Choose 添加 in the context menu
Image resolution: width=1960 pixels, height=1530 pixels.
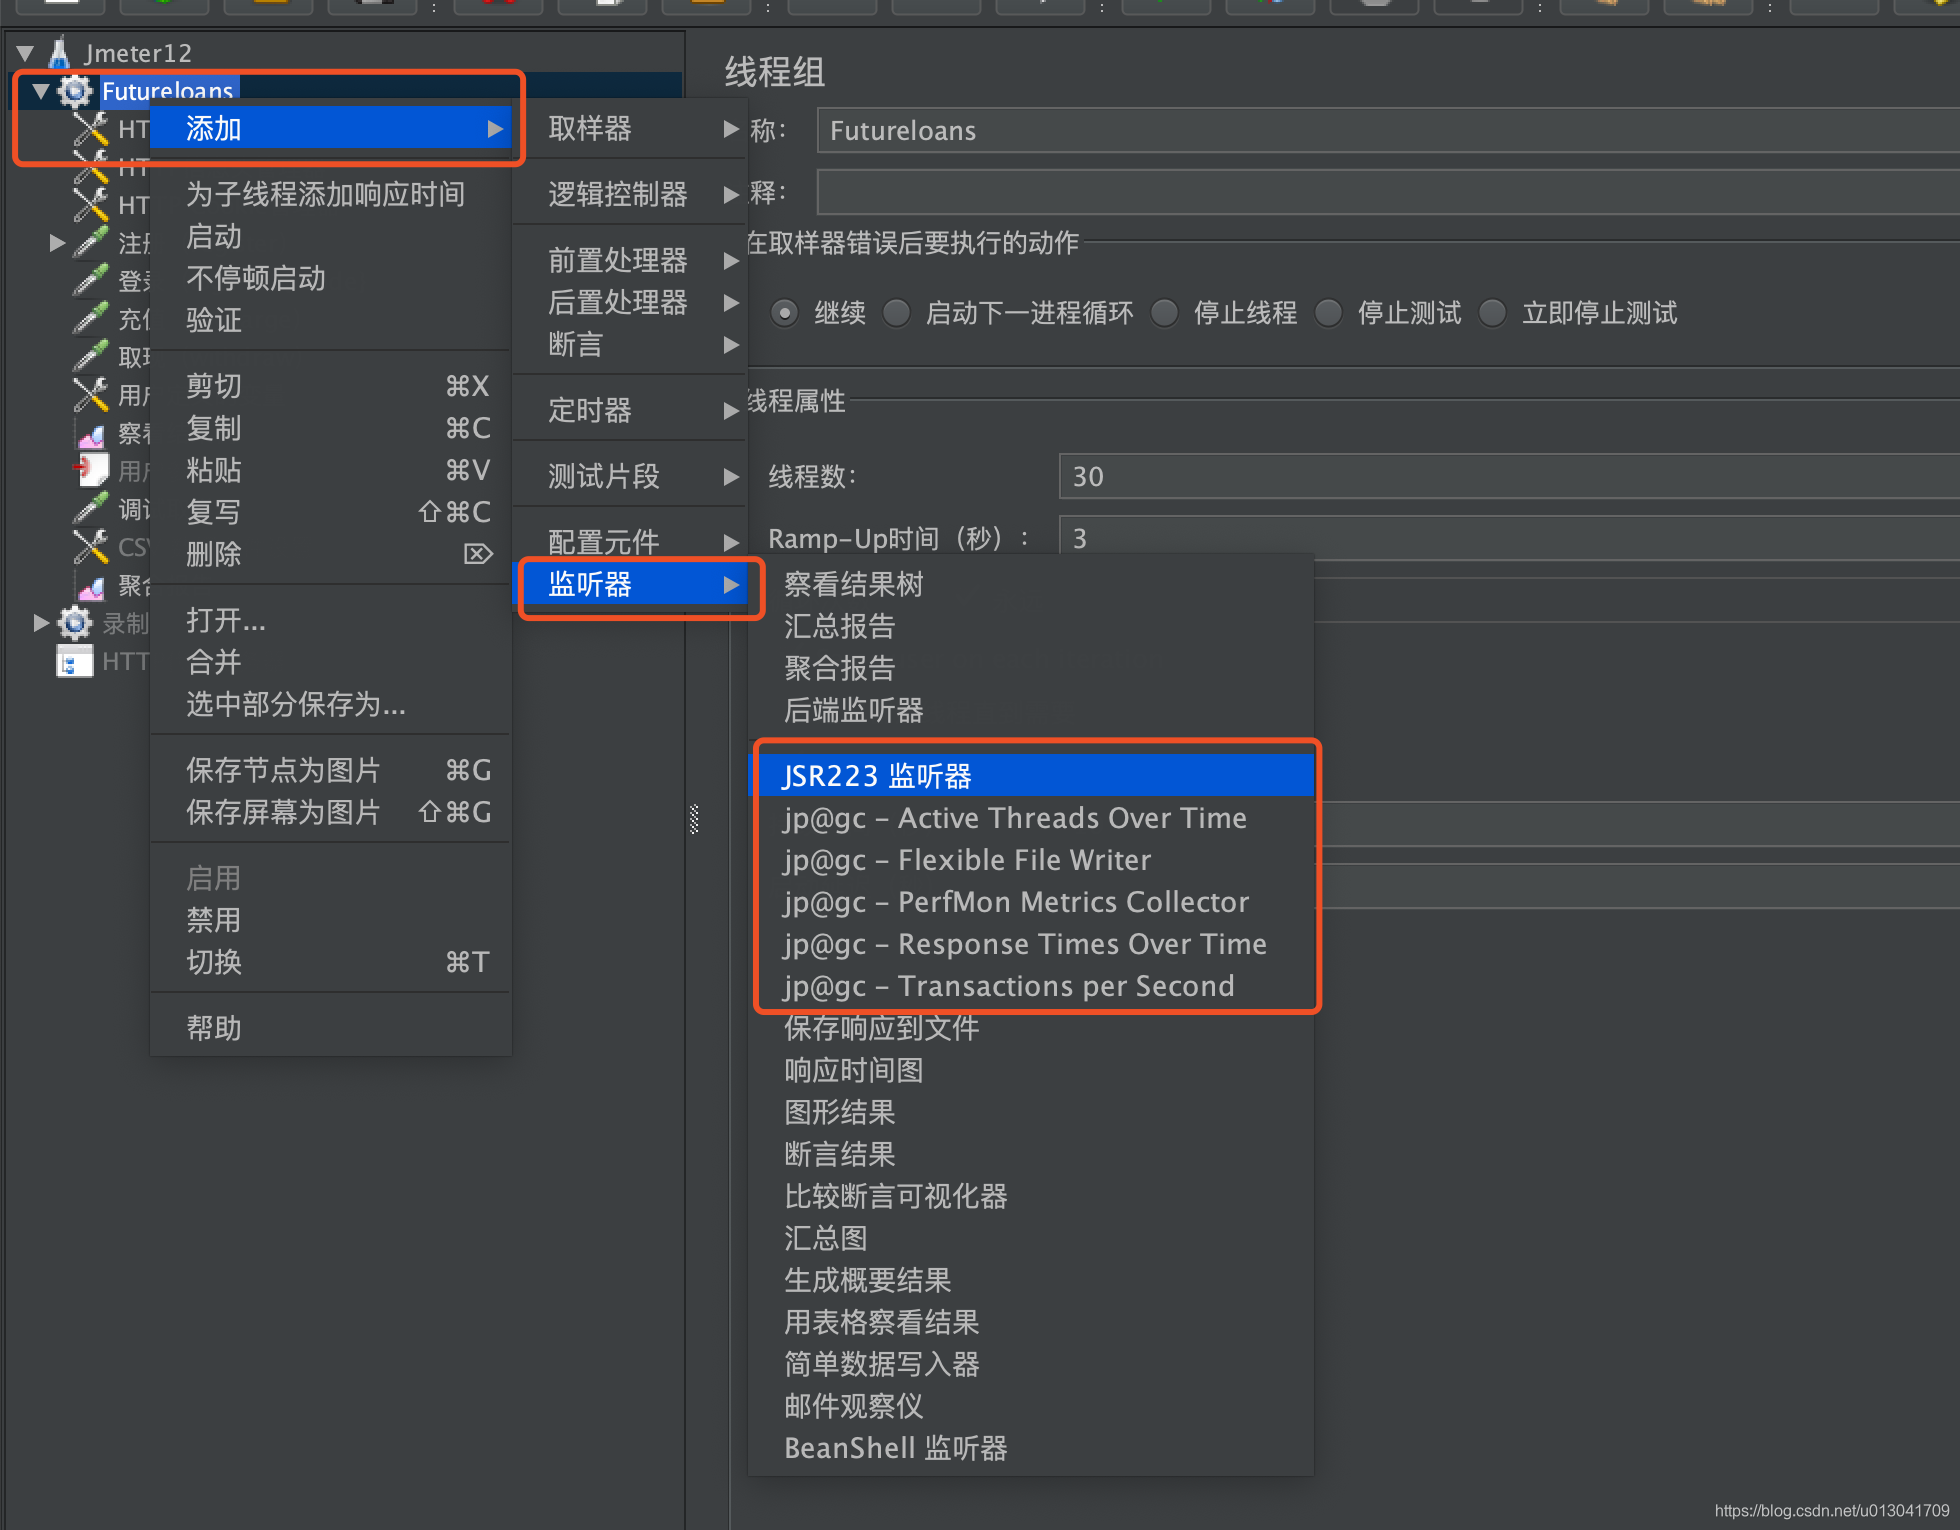pos(331,128)
